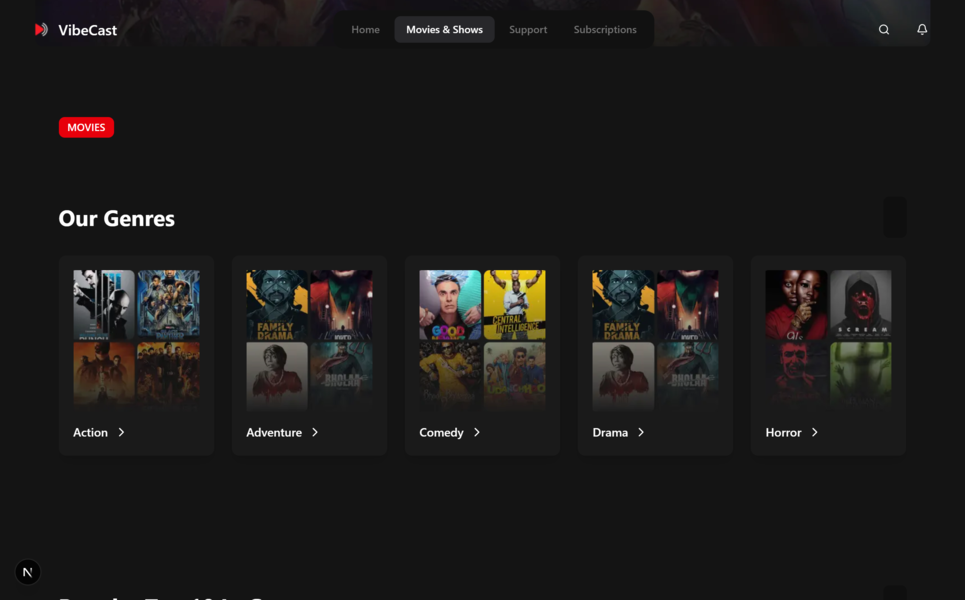Select the Movies & Shows tab
This screenshot has height=600, width=965.
(444, 30)
